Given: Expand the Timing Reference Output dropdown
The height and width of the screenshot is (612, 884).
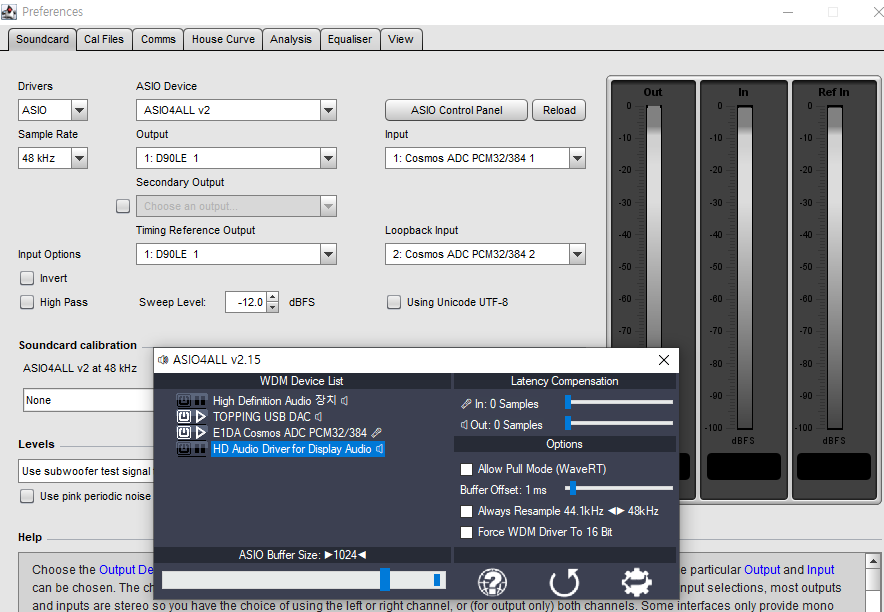Looking at the screenshot, I should click(x=328, y=254).
